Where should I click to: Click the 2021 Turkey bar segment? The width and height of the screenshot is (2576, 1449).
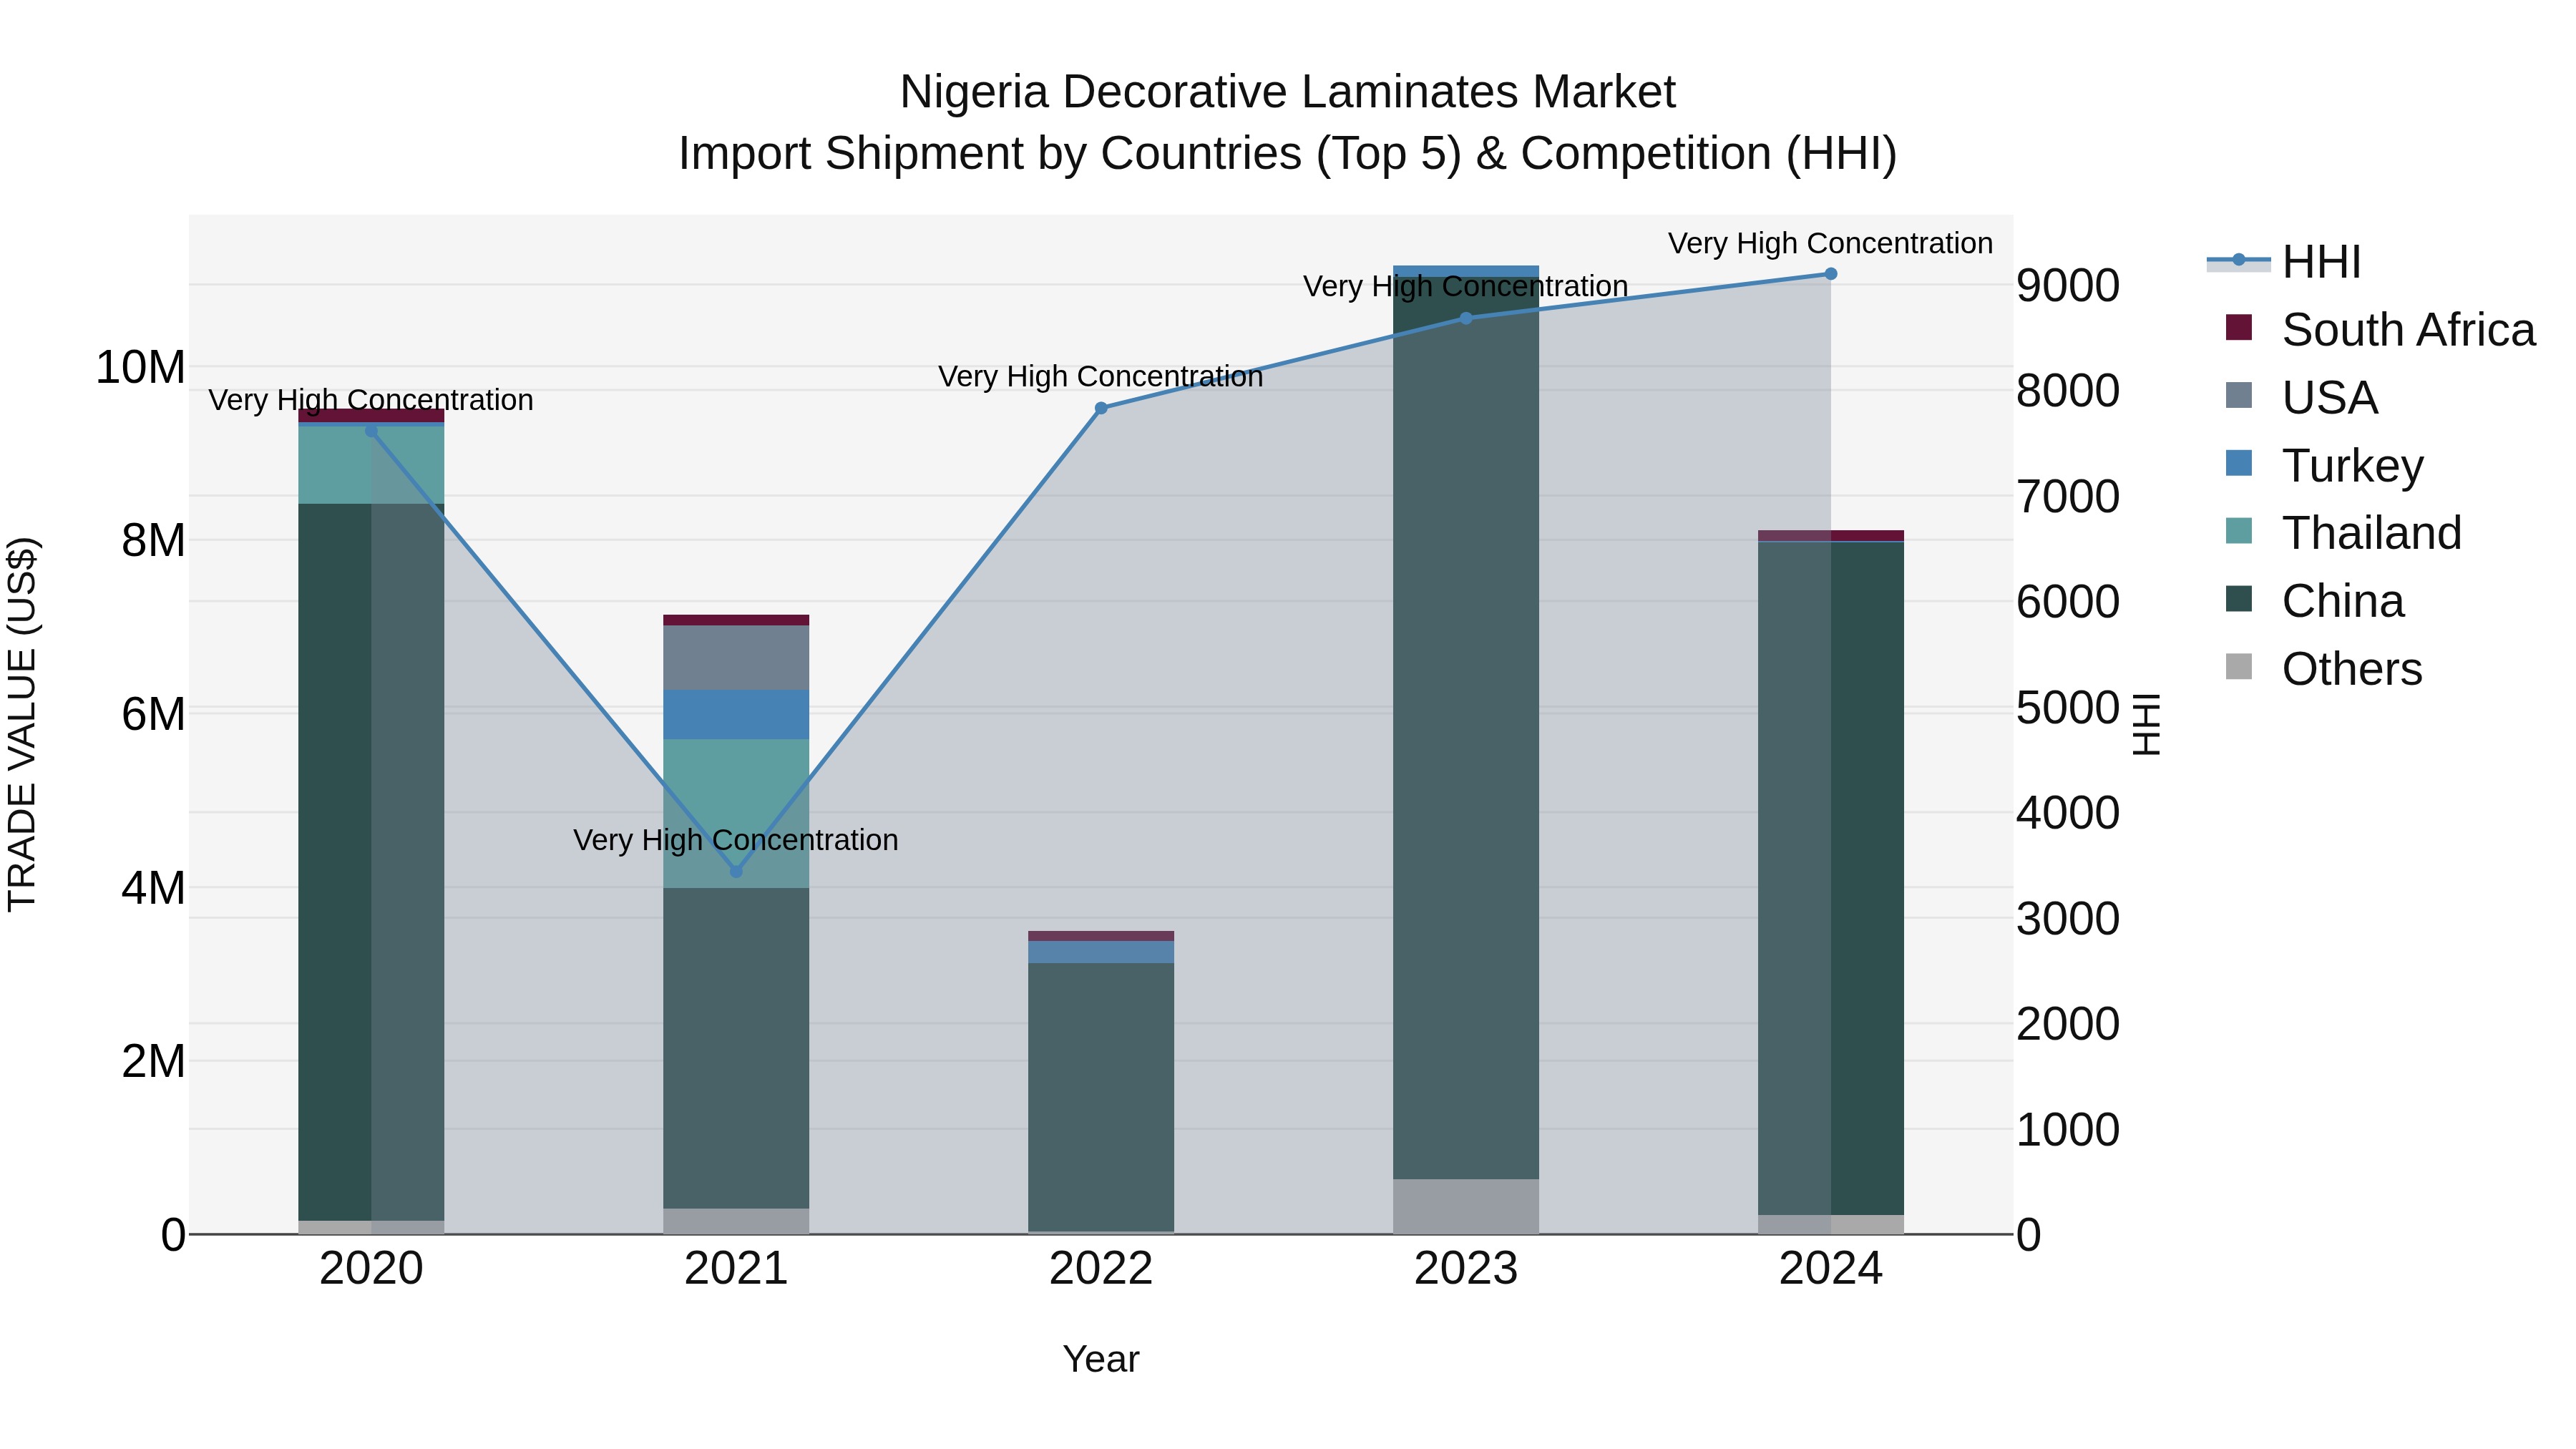736,715
